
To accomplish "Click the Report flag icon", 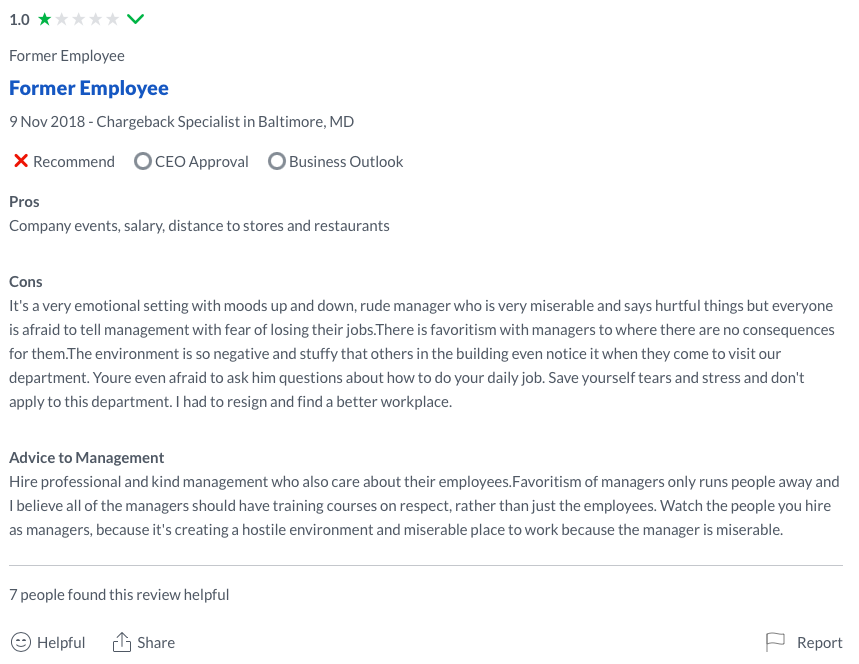I will tap(775, 642).
